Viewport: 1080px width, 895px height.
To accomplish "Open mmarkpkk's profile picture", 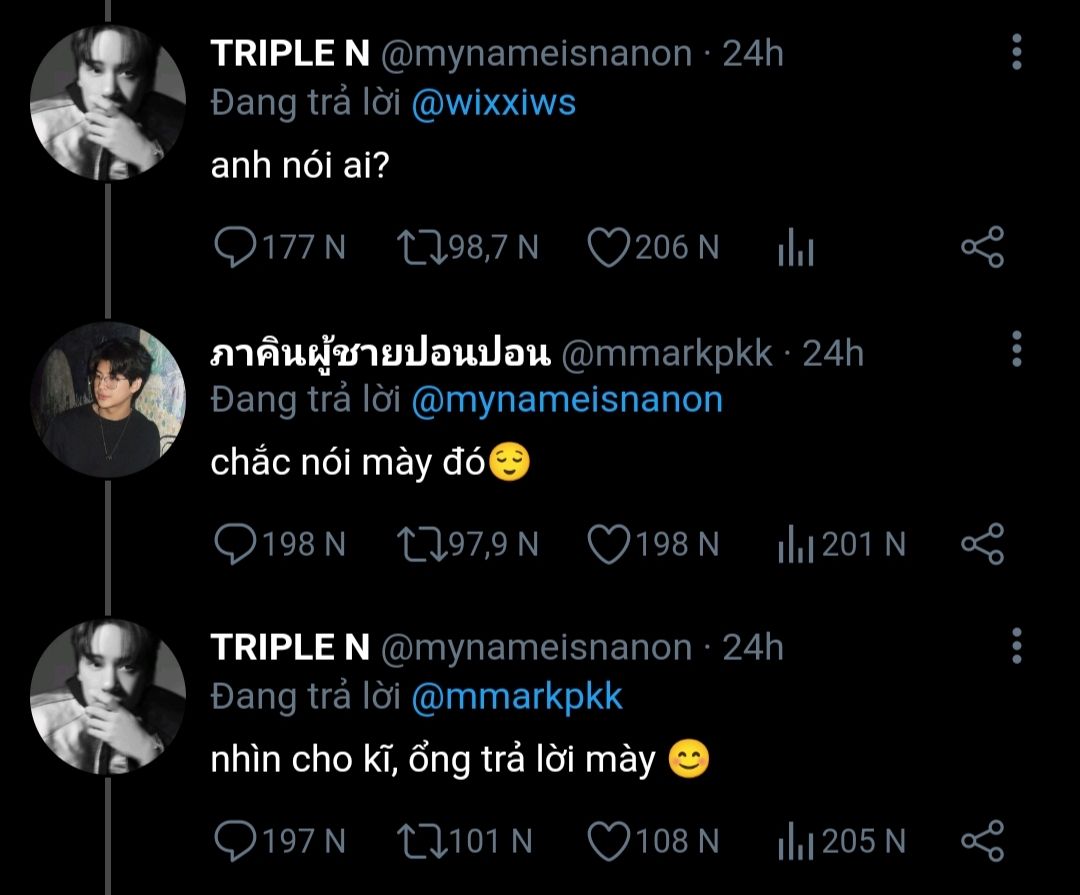I will point(108,400).
